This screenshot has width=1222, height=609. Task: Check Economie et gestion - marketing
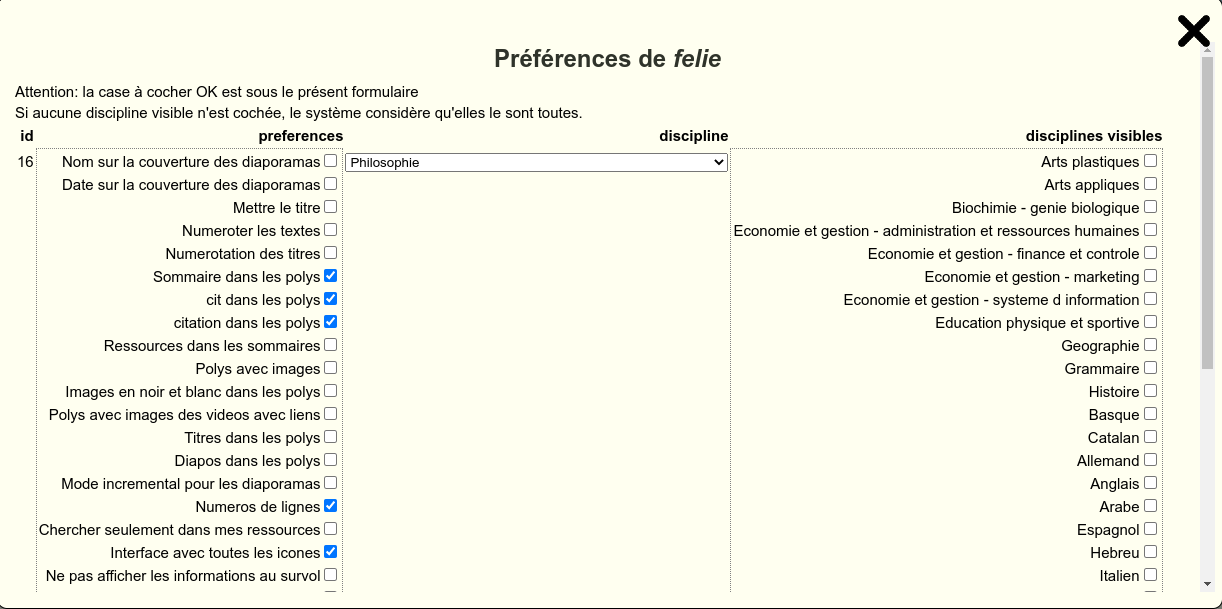pos(1150,276)
